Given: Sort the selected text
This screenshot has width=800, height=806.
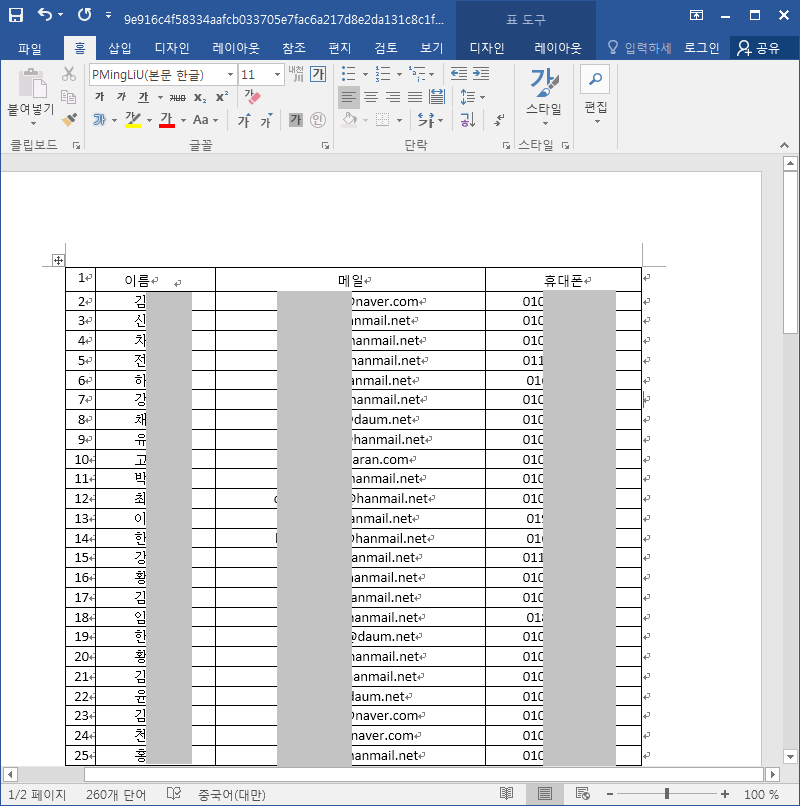Looking at the screenshot, I should click(x=467, y=120).
